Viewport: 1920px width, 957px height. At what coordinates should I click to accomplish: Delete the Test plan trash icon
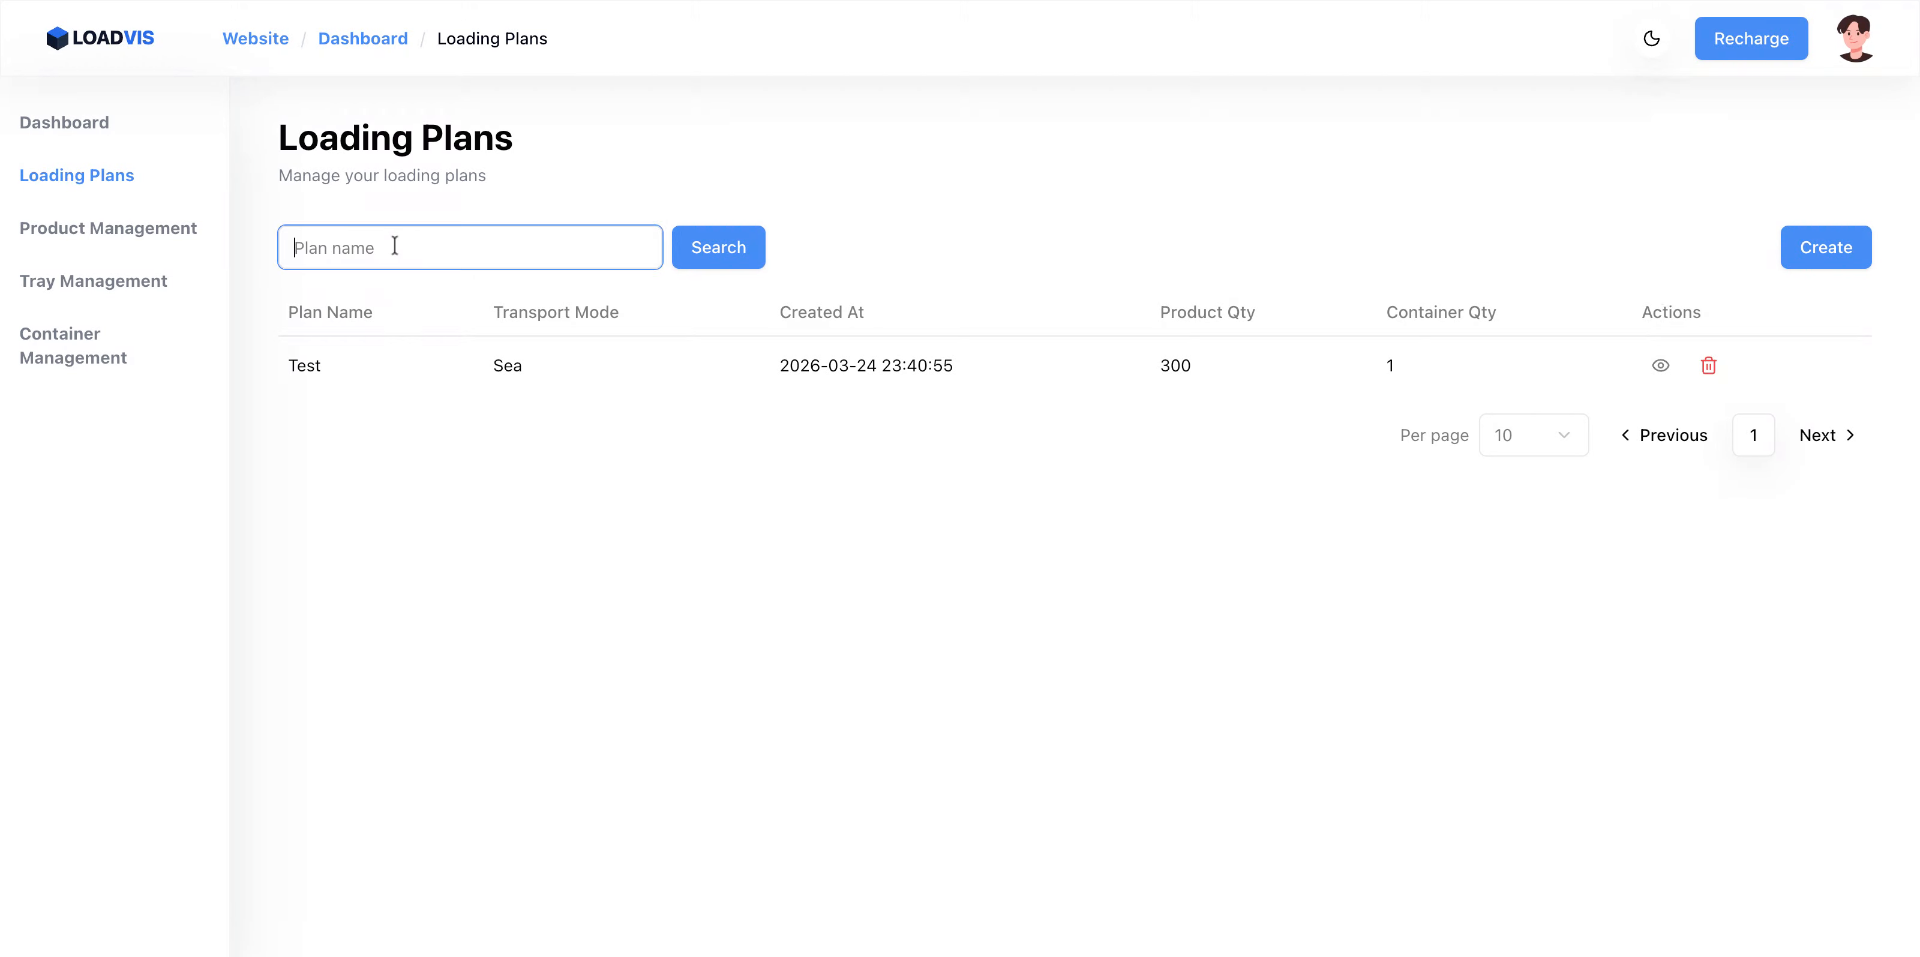pos(1708,366)
